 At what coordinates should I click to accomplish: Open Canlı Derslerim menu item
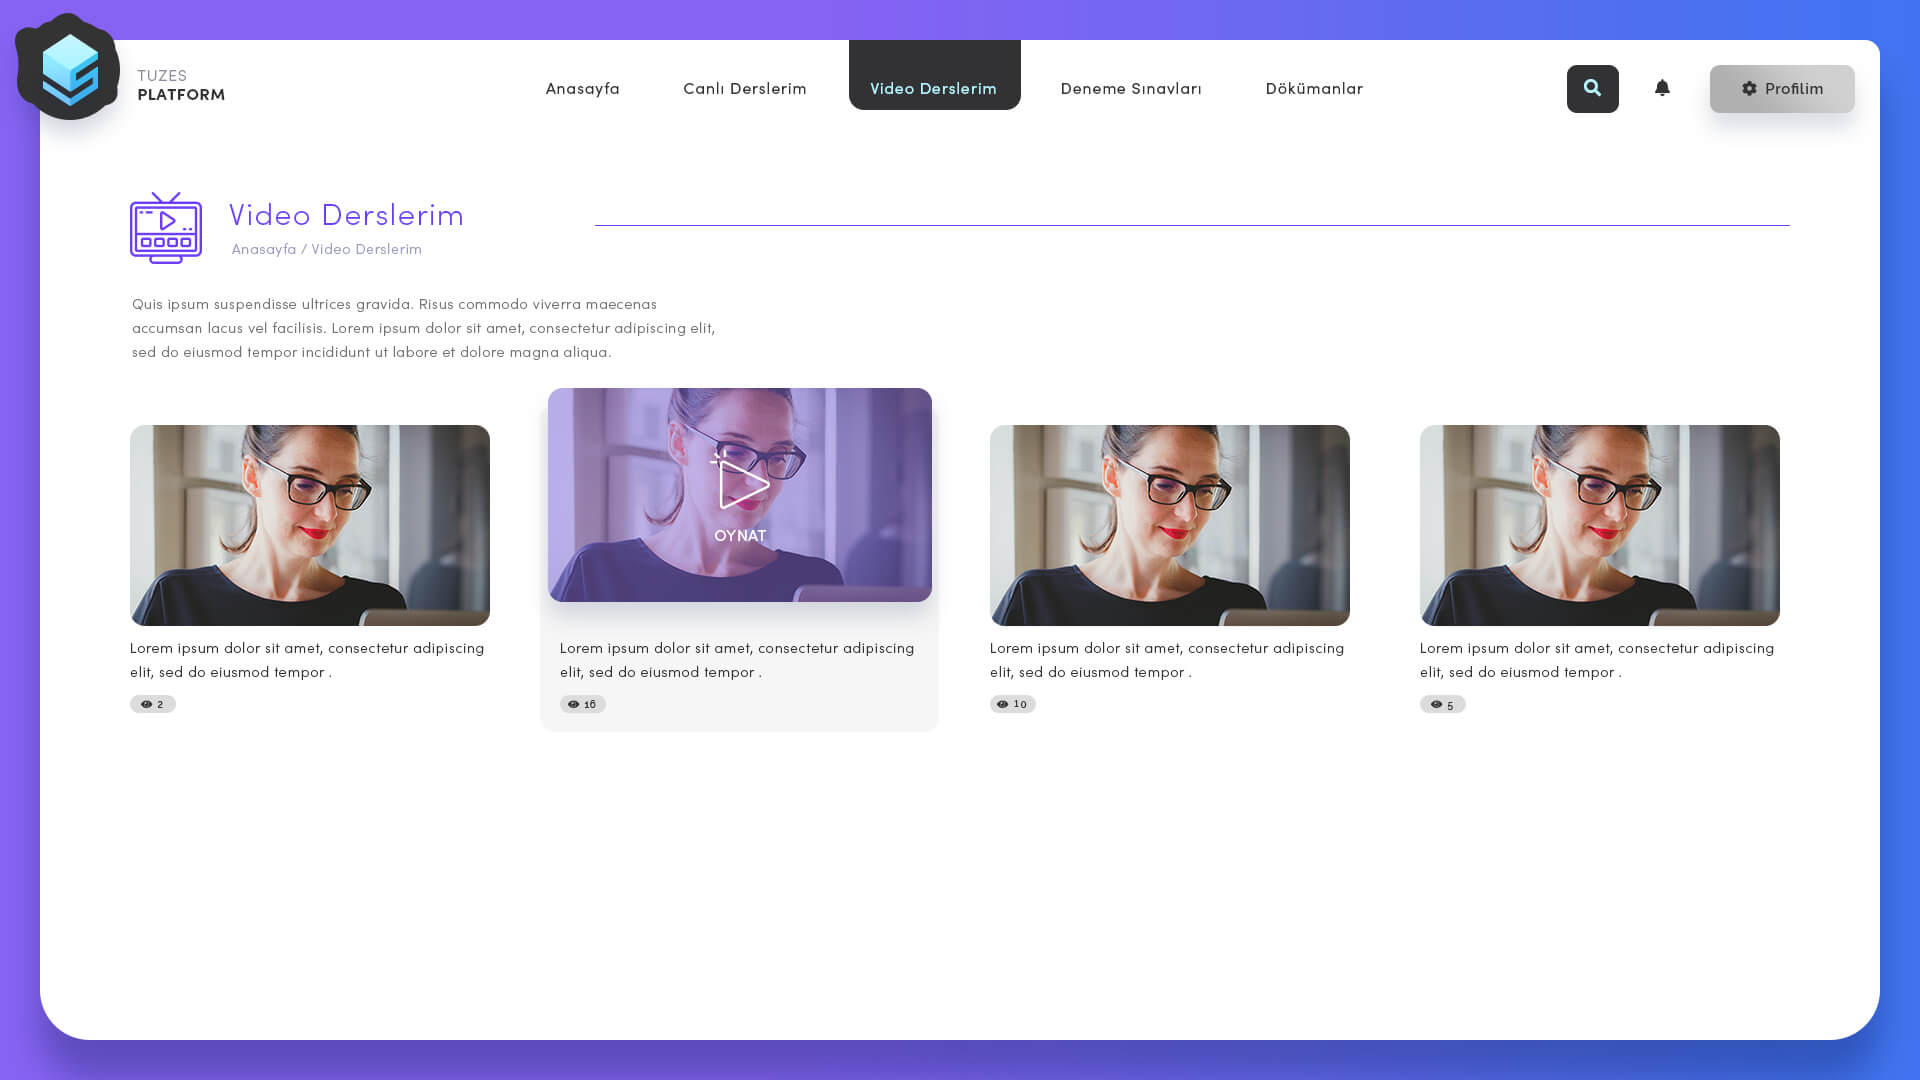(x=745, y=88)
